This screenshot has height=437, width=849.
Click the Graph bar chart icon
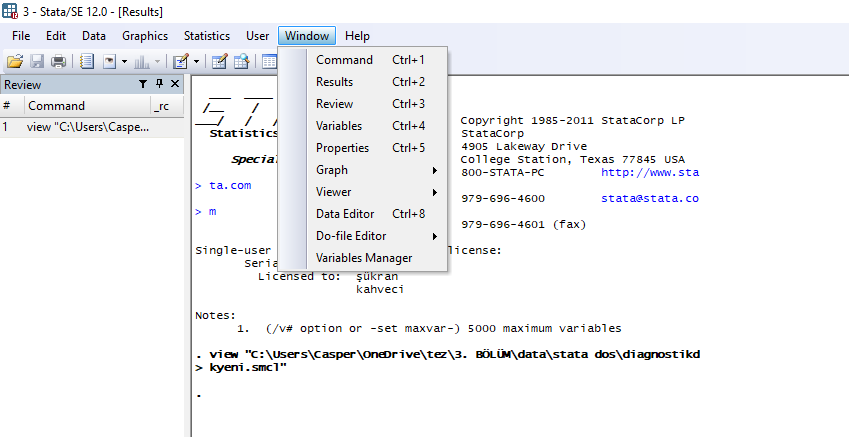point(142,62)
